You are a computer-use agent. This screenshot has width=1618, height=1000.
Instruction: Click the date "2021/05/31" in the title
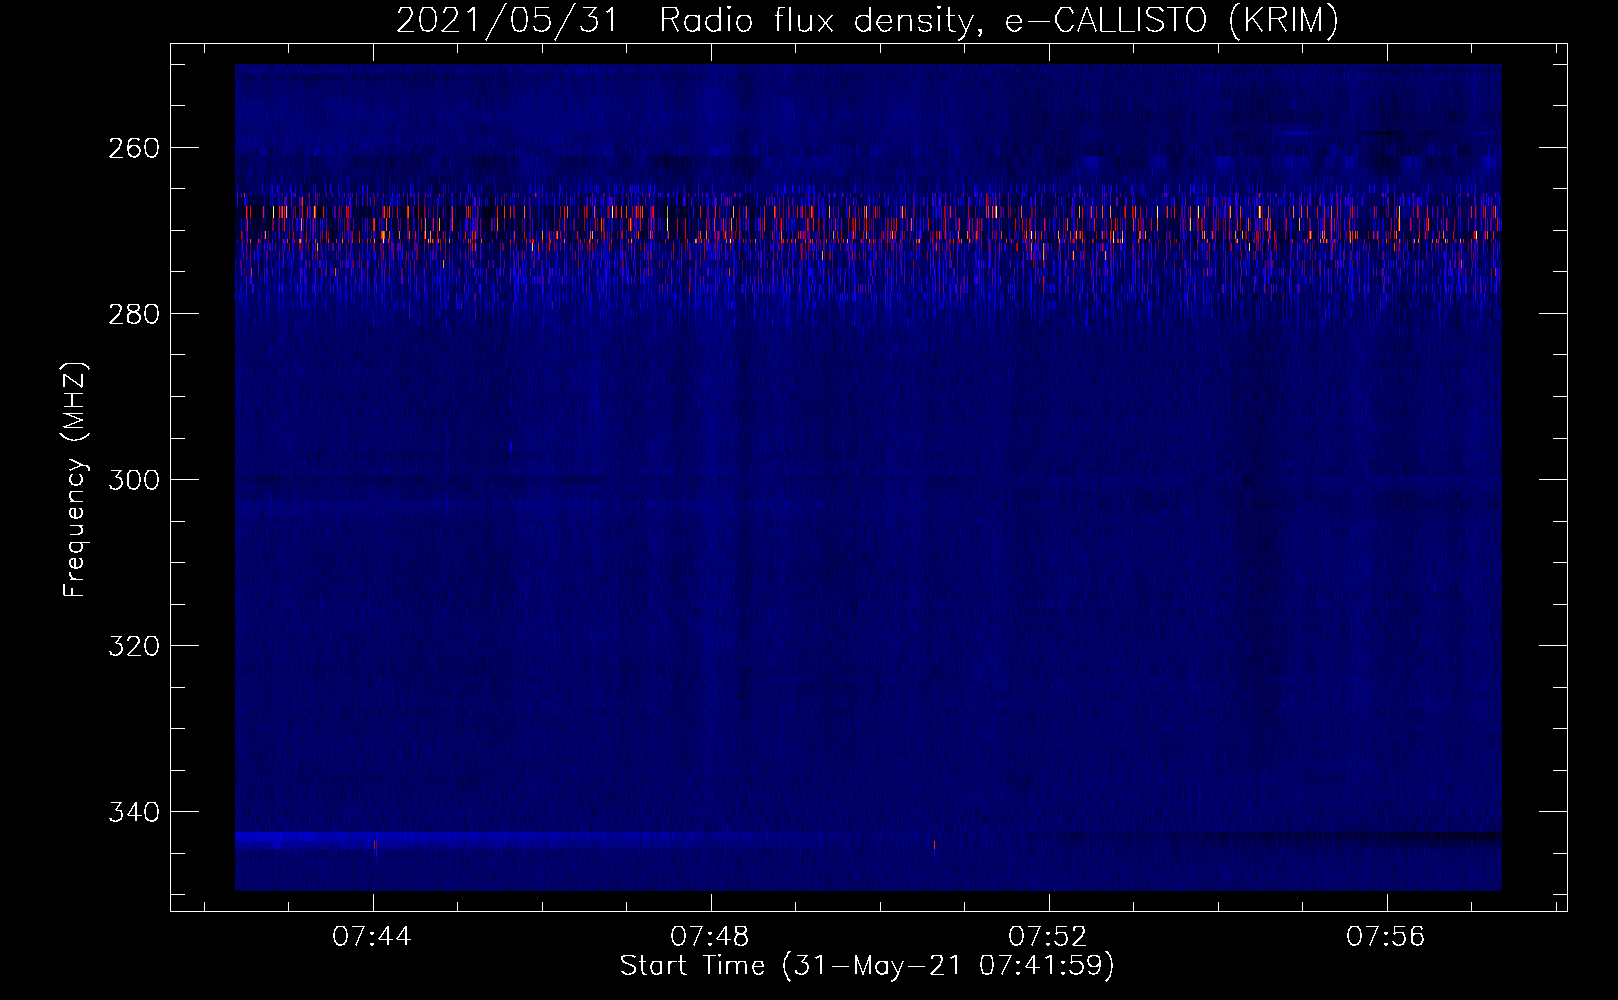pyautogui.click(x=508, y=20)
